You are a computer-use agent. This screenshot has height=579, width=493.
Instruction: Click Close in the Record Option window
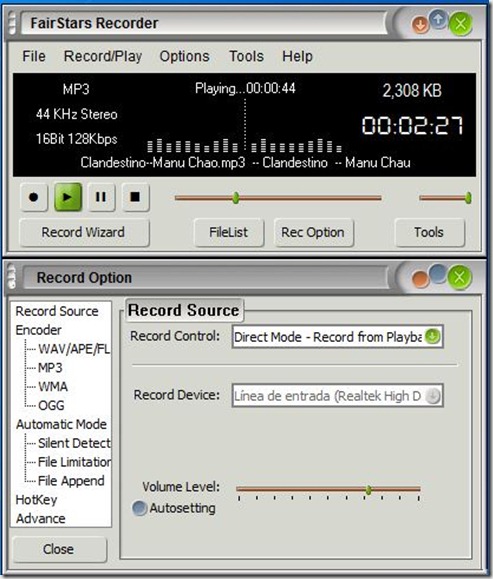coord(59,549)
